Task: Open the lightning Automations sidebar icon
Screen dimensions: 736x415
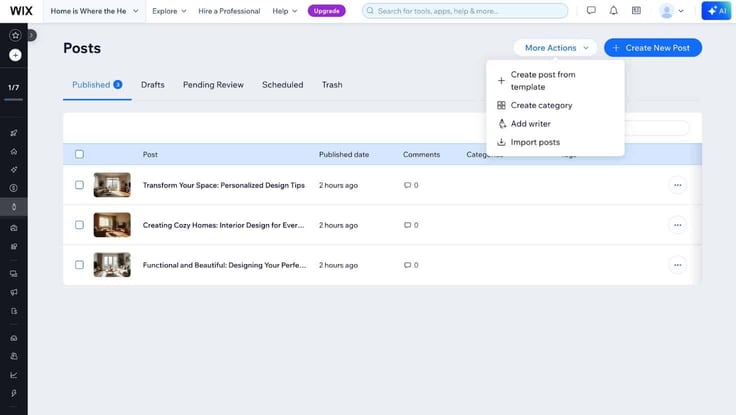Action: (14, 393)
